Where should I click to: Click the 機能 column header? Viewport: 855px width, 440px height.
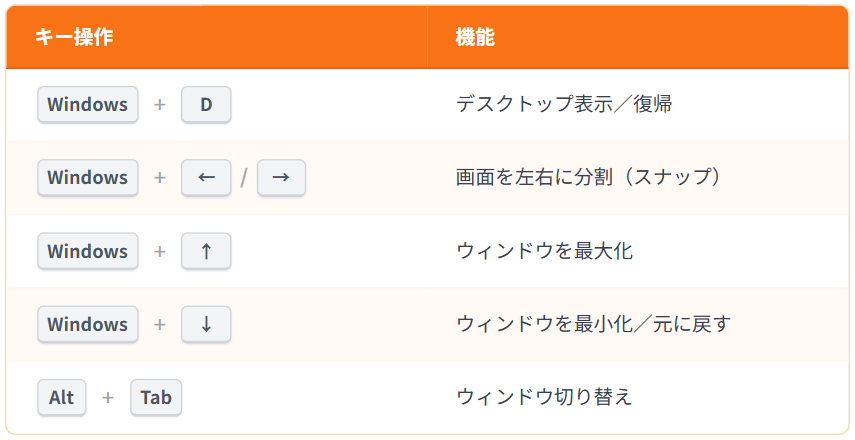tap(475, 37)
